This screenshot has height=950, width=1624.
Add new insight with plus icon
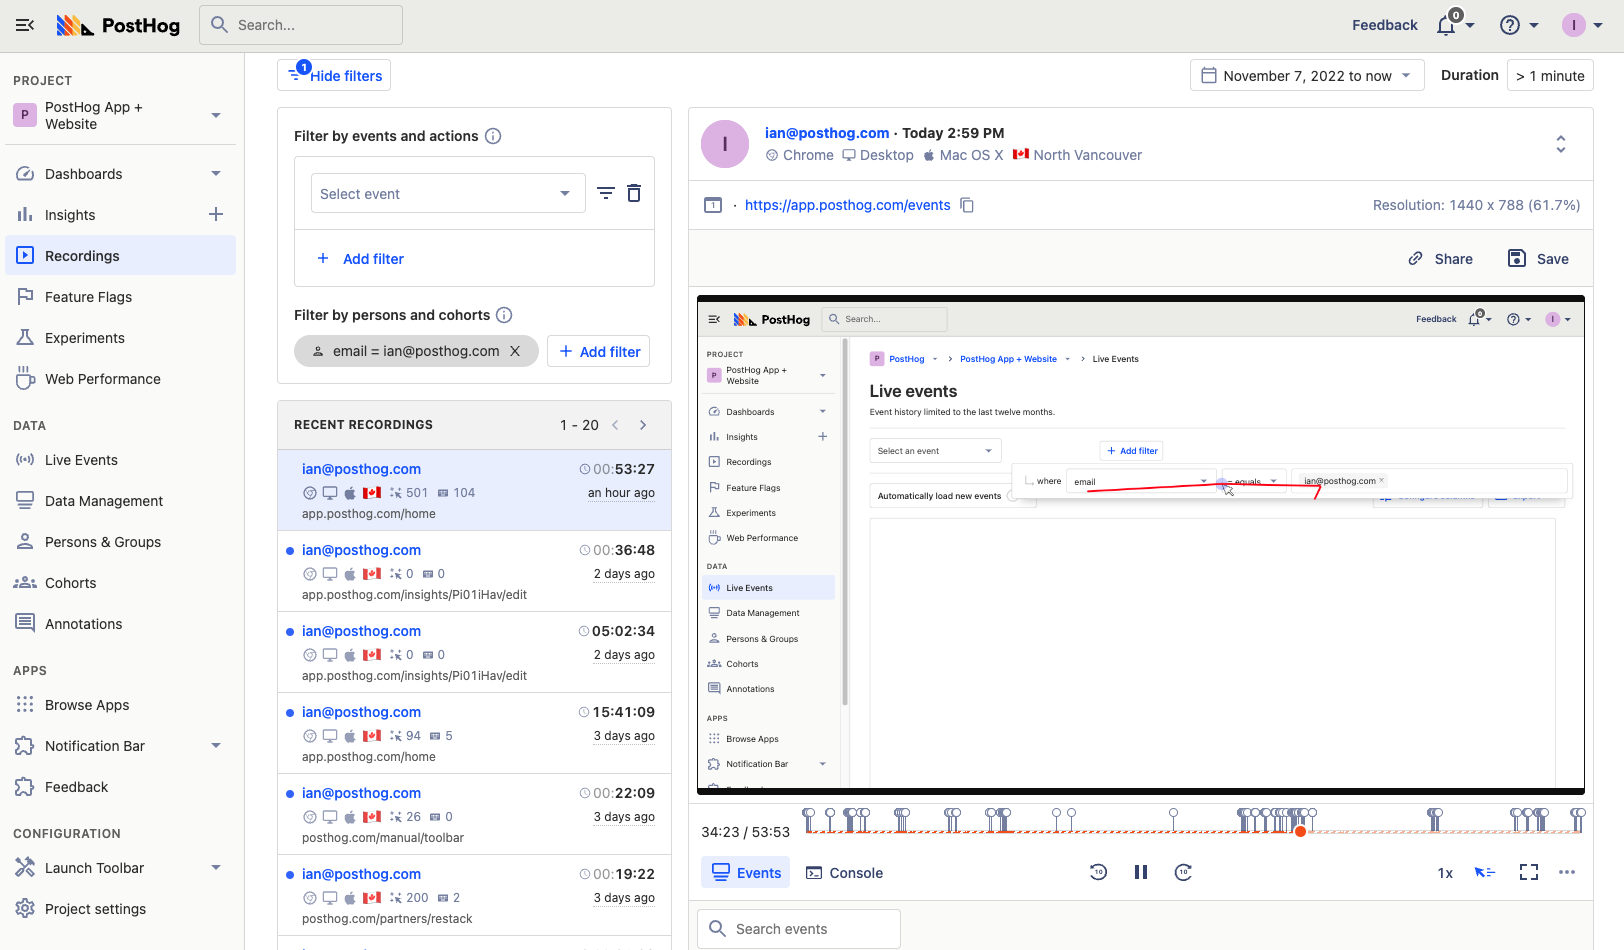[216, 215]
